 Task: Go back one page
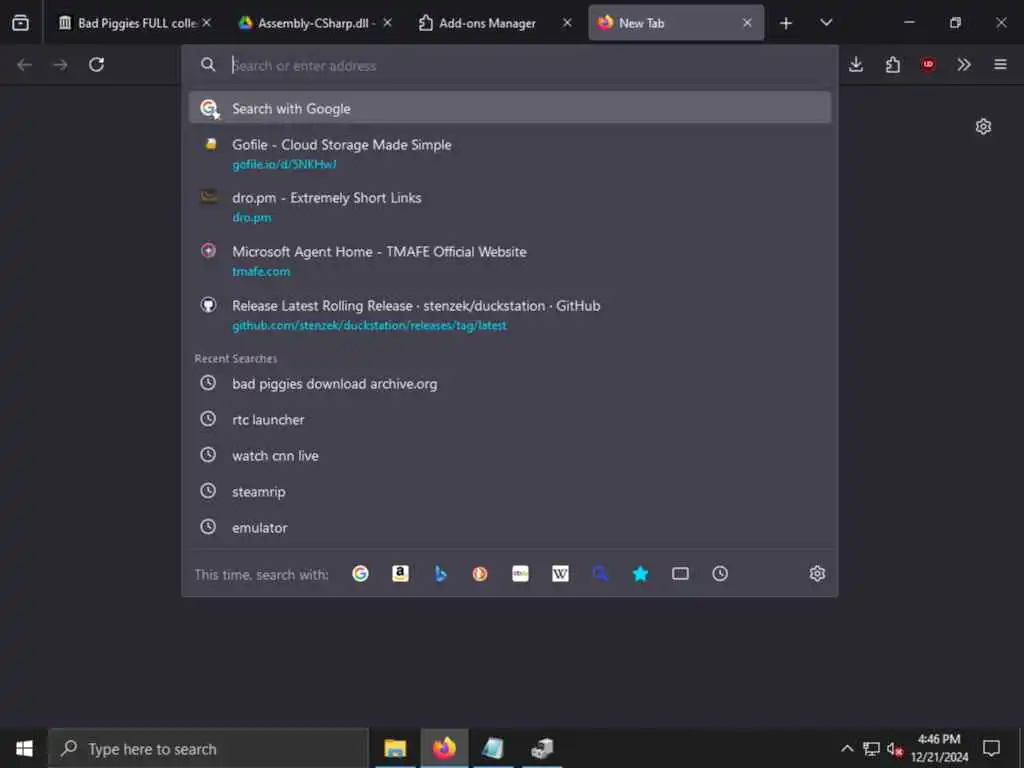point(24,65)
